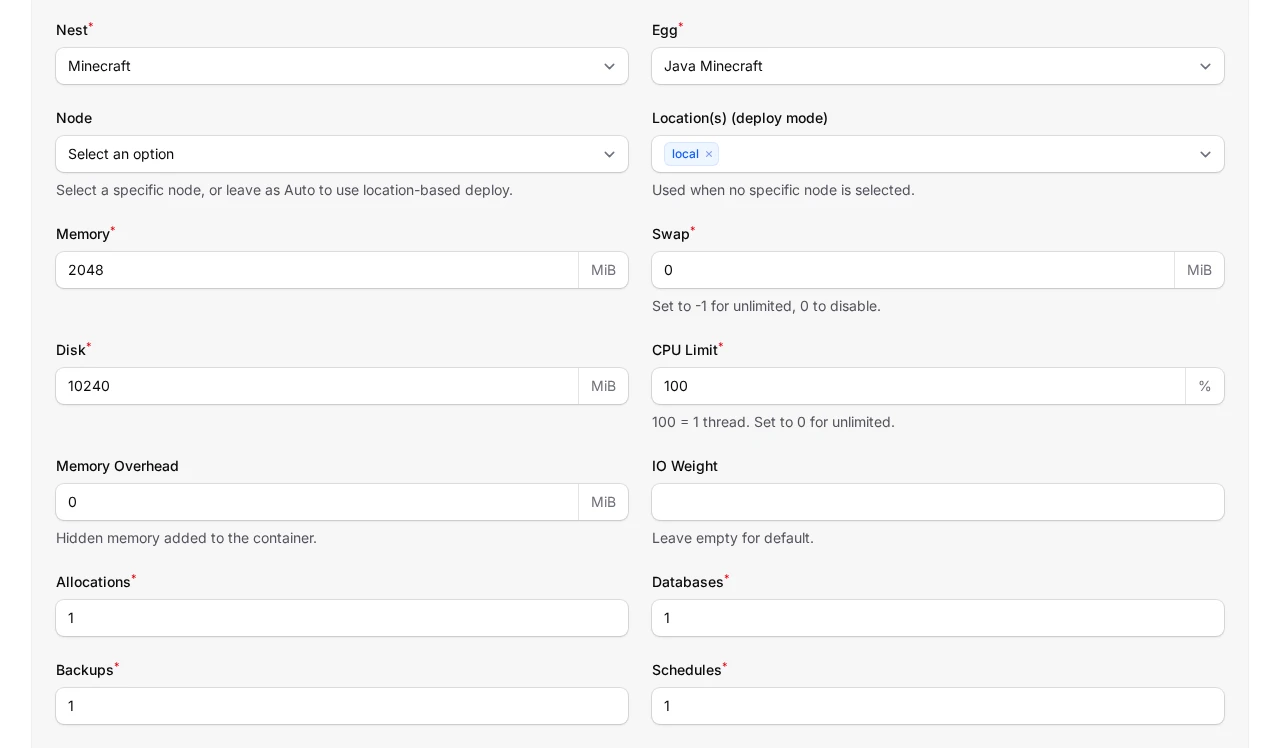Viewport: 1280px width, 748px height.
Task: Expand the Location(s) deploy mode dropdown arrow
Action: 1205,154
